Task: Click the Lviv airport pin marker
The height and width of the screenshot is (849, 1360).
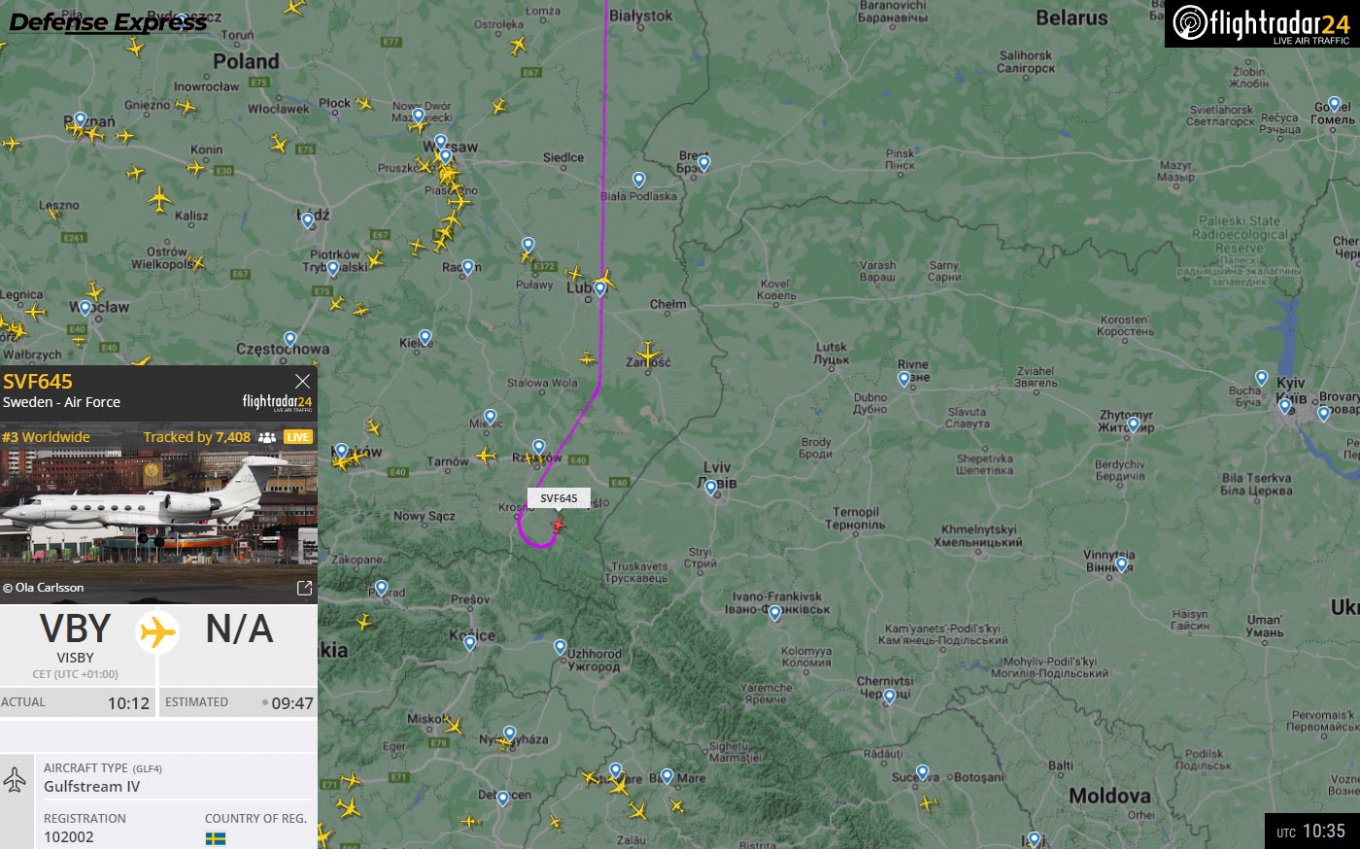Action: [x=711, y=488]
